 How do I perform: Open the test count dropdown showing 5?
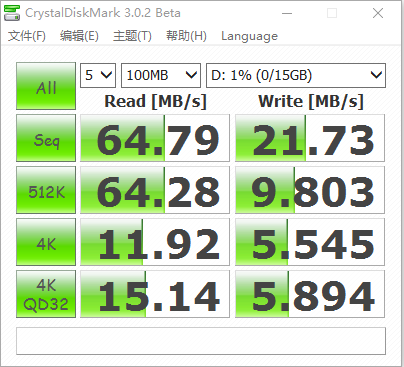click(x=98, y=75)
